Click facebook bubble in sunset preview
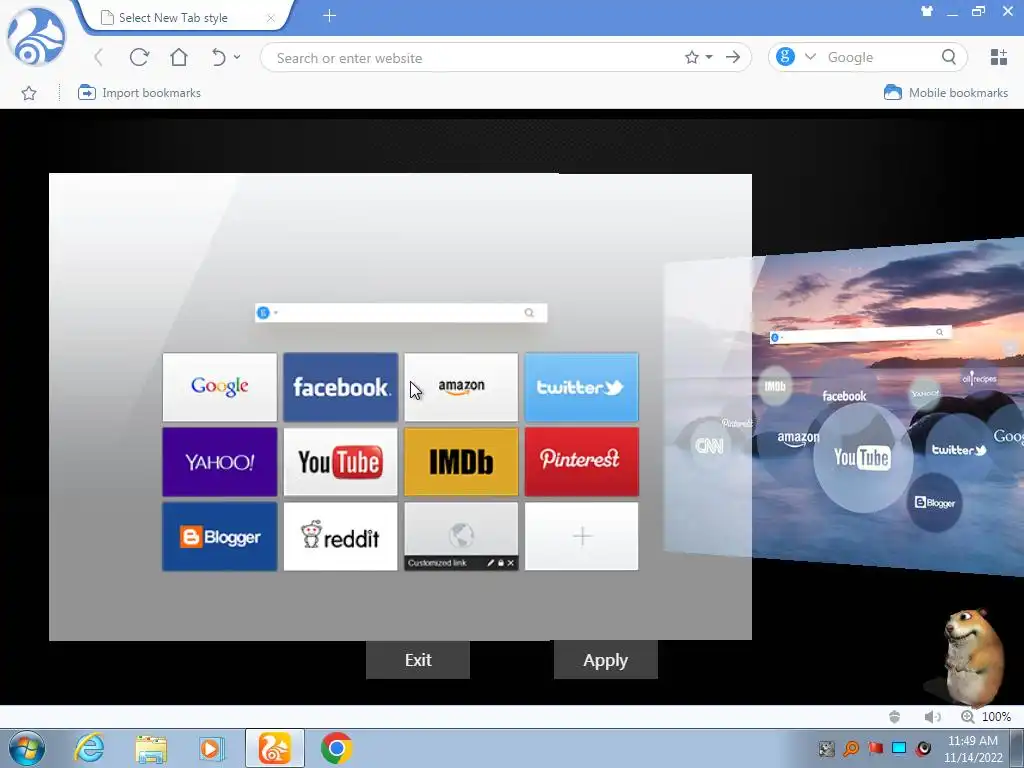 tap(844, 396)
